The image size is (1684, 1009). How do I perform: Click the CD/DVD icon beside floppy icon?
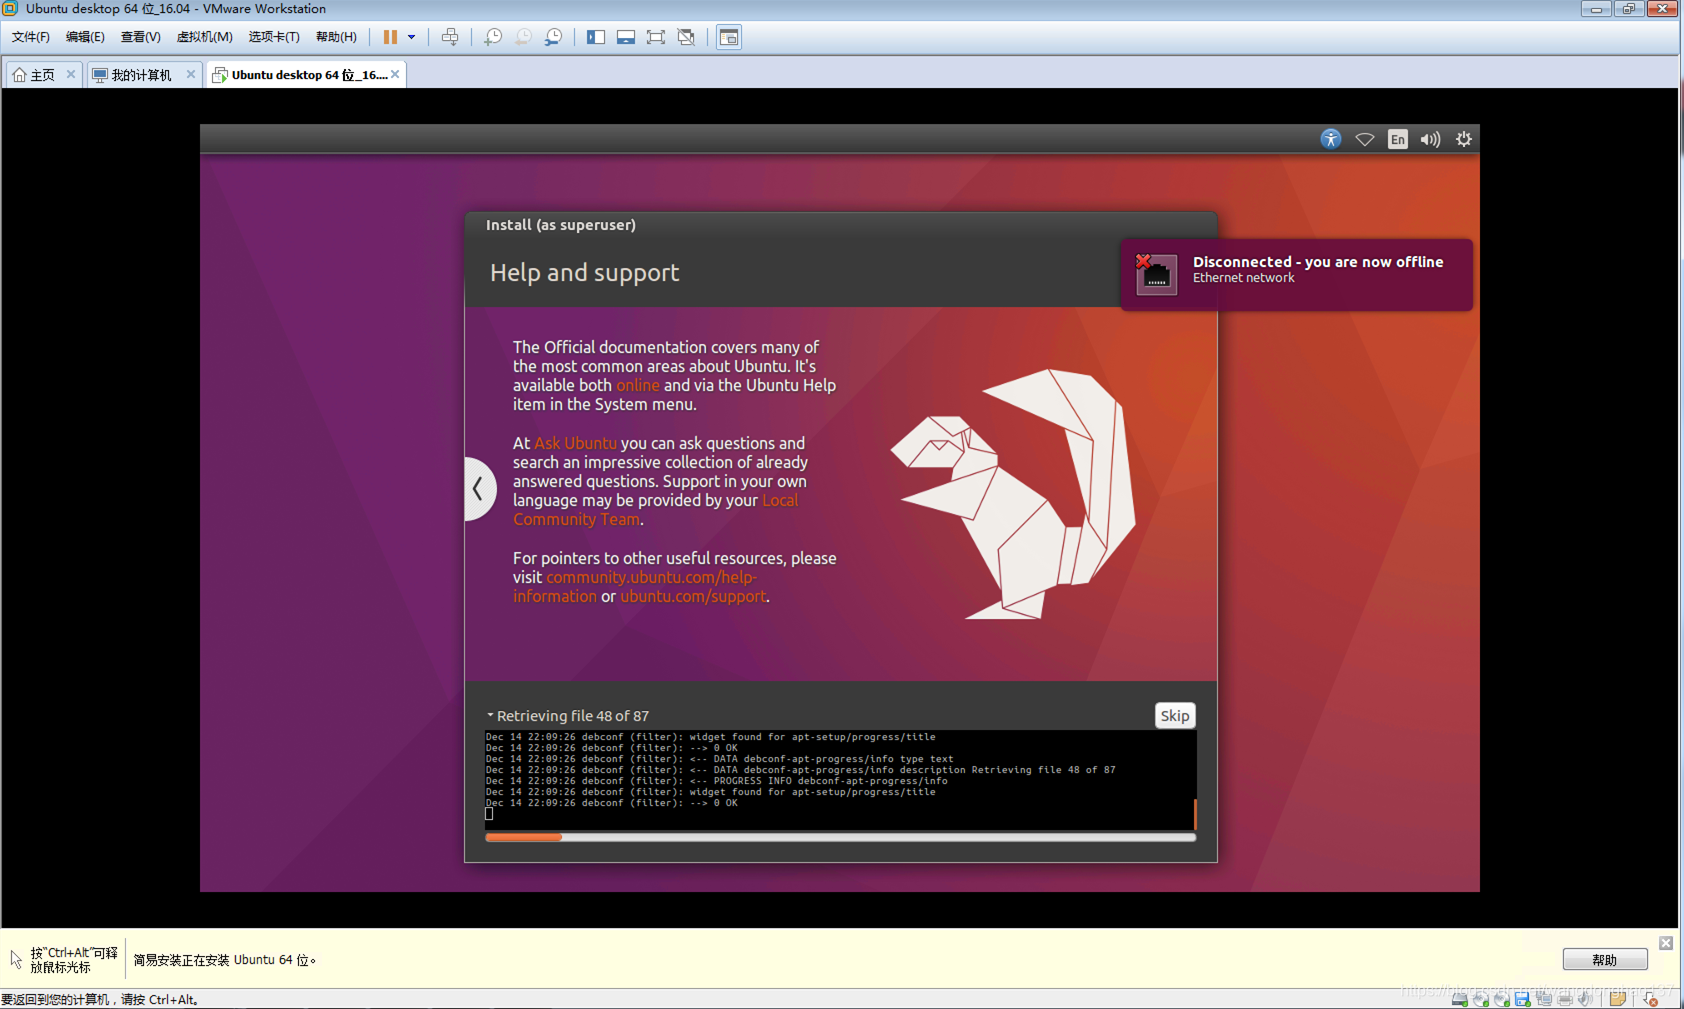[x=1502, y=999]
